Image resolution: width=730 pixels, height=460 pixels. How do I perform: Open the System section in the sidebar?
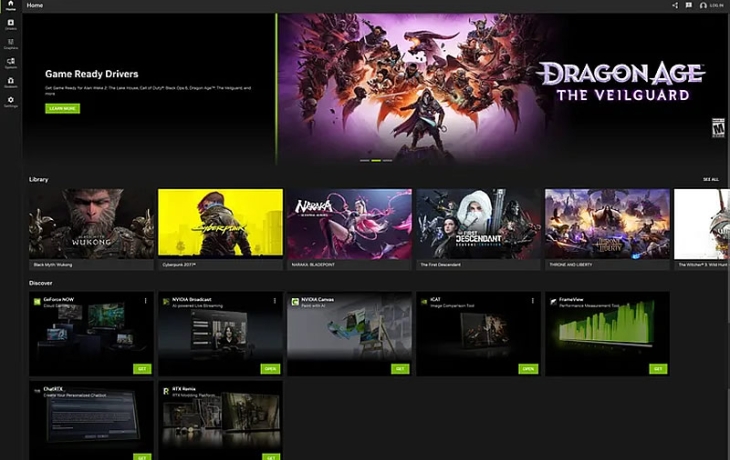[10, 63]
